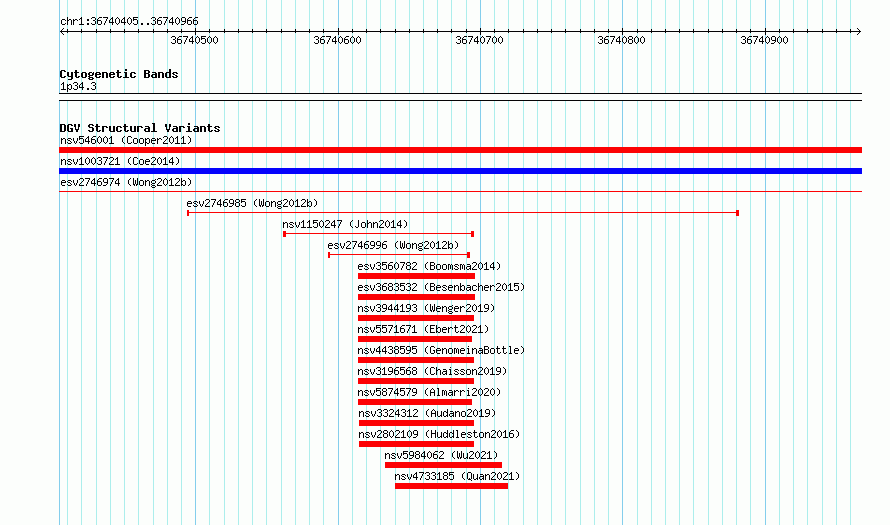Open the nsv3324312 (Audano2019) label
The image size is (890, 525).
pos(427,413)
